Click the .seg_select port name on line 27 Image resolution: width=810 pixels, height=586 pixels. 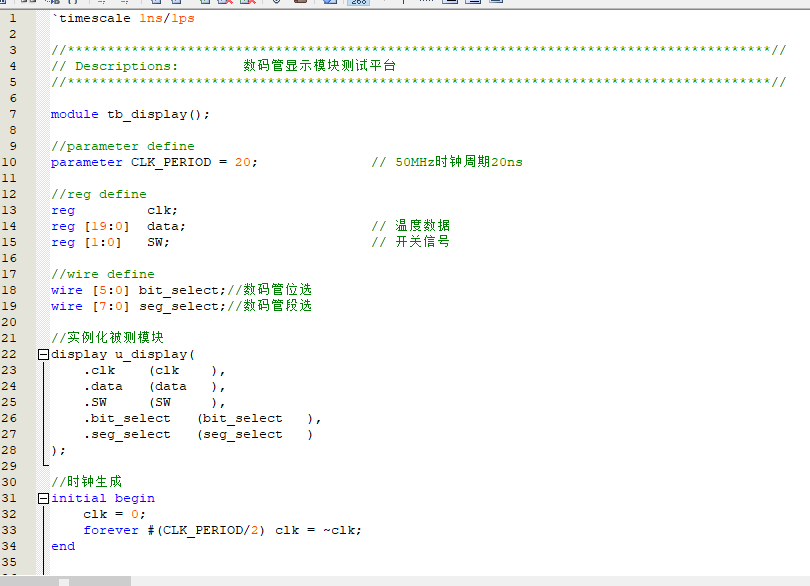[127, 435]
